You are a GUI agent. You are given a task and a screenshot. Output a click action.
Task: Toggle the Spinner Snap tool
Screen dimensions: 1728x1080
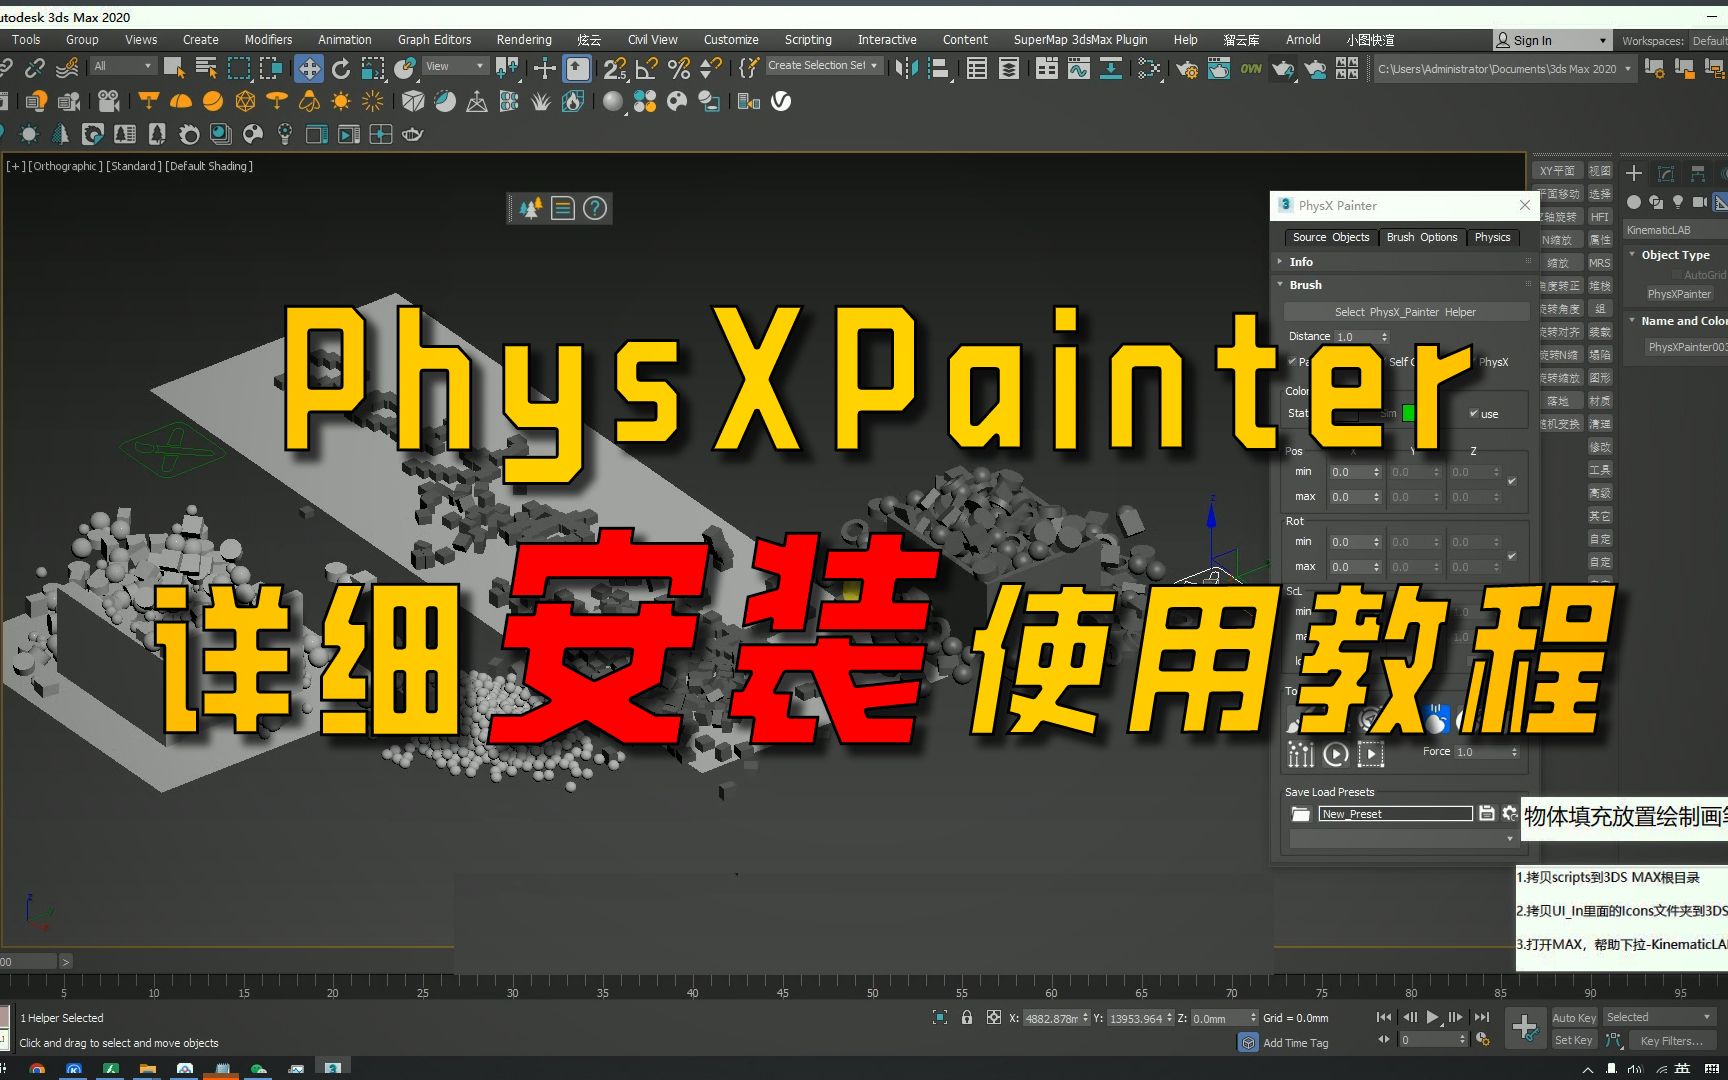coord(711,68)
